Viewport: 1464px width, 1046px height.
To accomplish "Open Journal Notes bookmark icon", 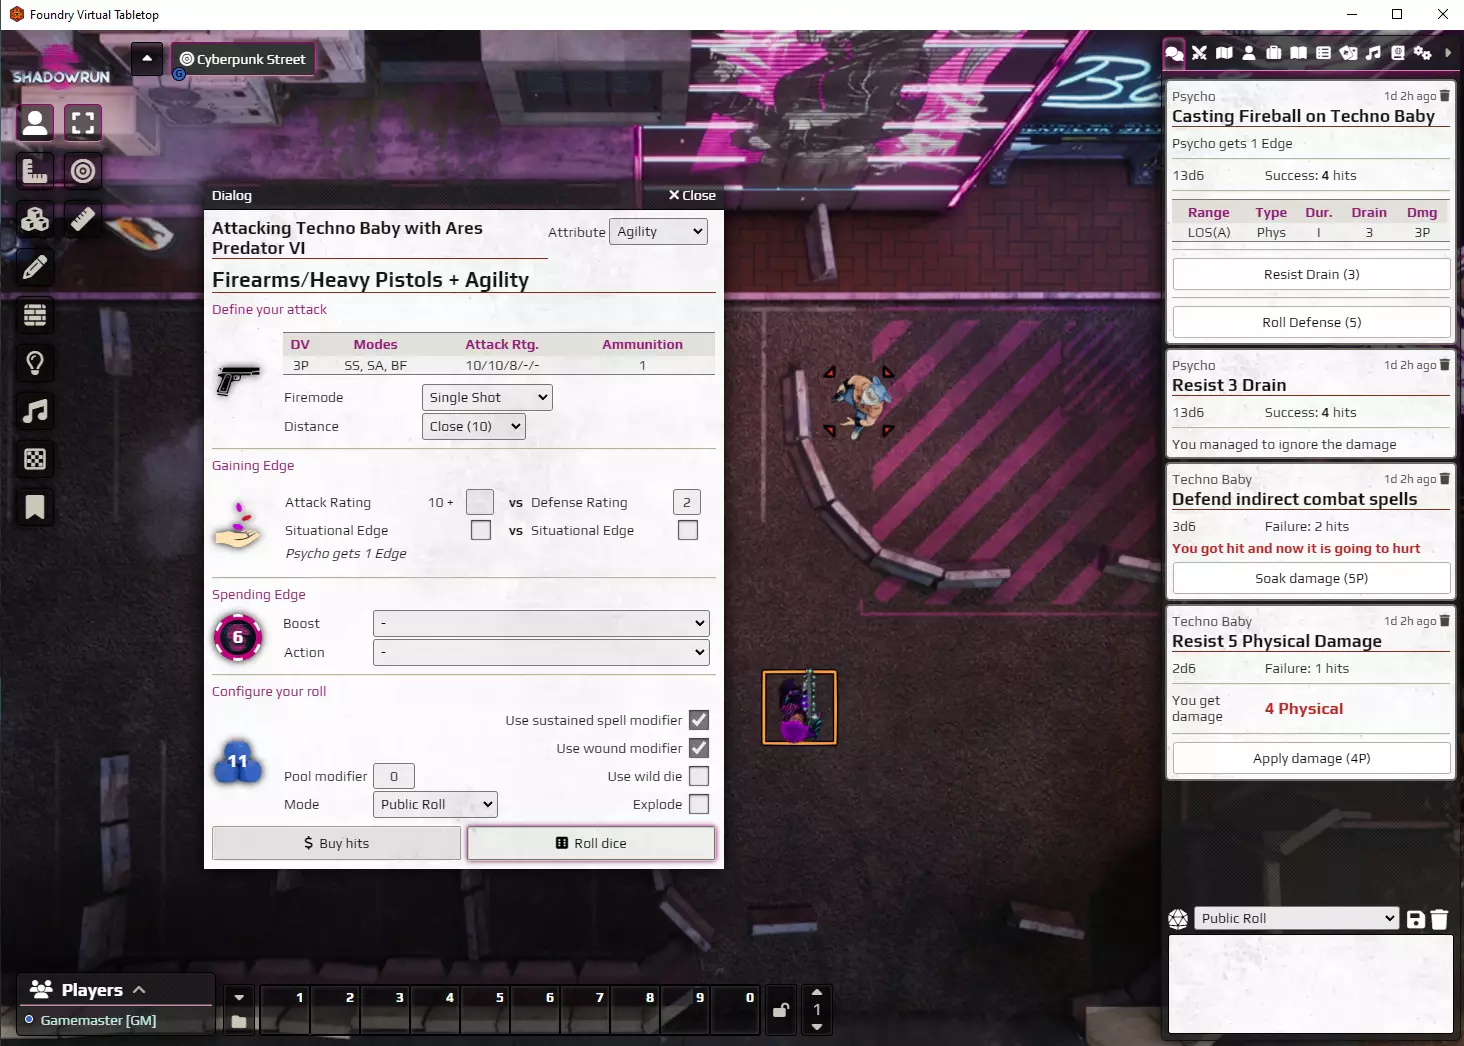I will [x=35, y=507].
